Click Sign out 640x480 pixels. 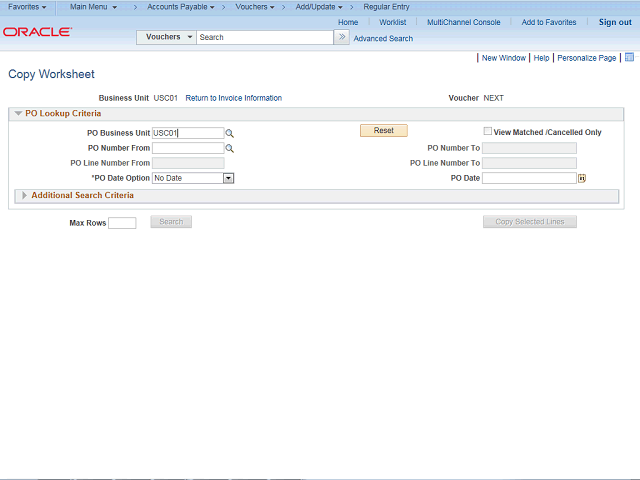pyautogui.click(x=615, y=22)
